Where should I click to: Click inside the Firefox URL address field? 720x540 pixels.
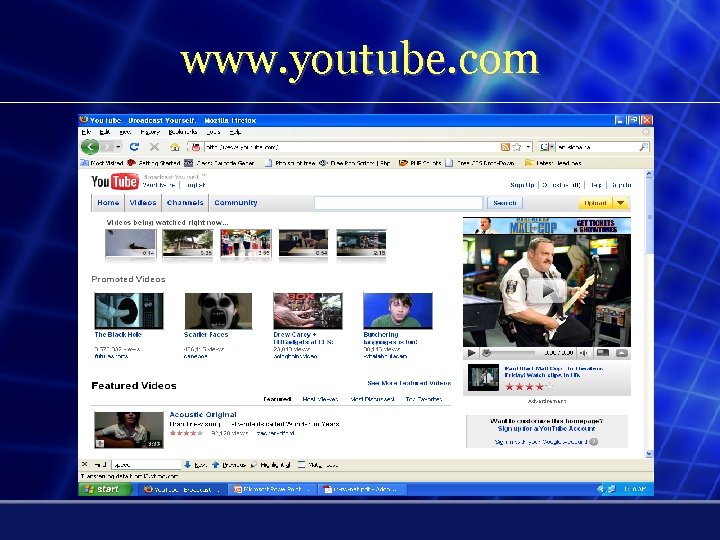pyautogui.click(x=351, y=147)
